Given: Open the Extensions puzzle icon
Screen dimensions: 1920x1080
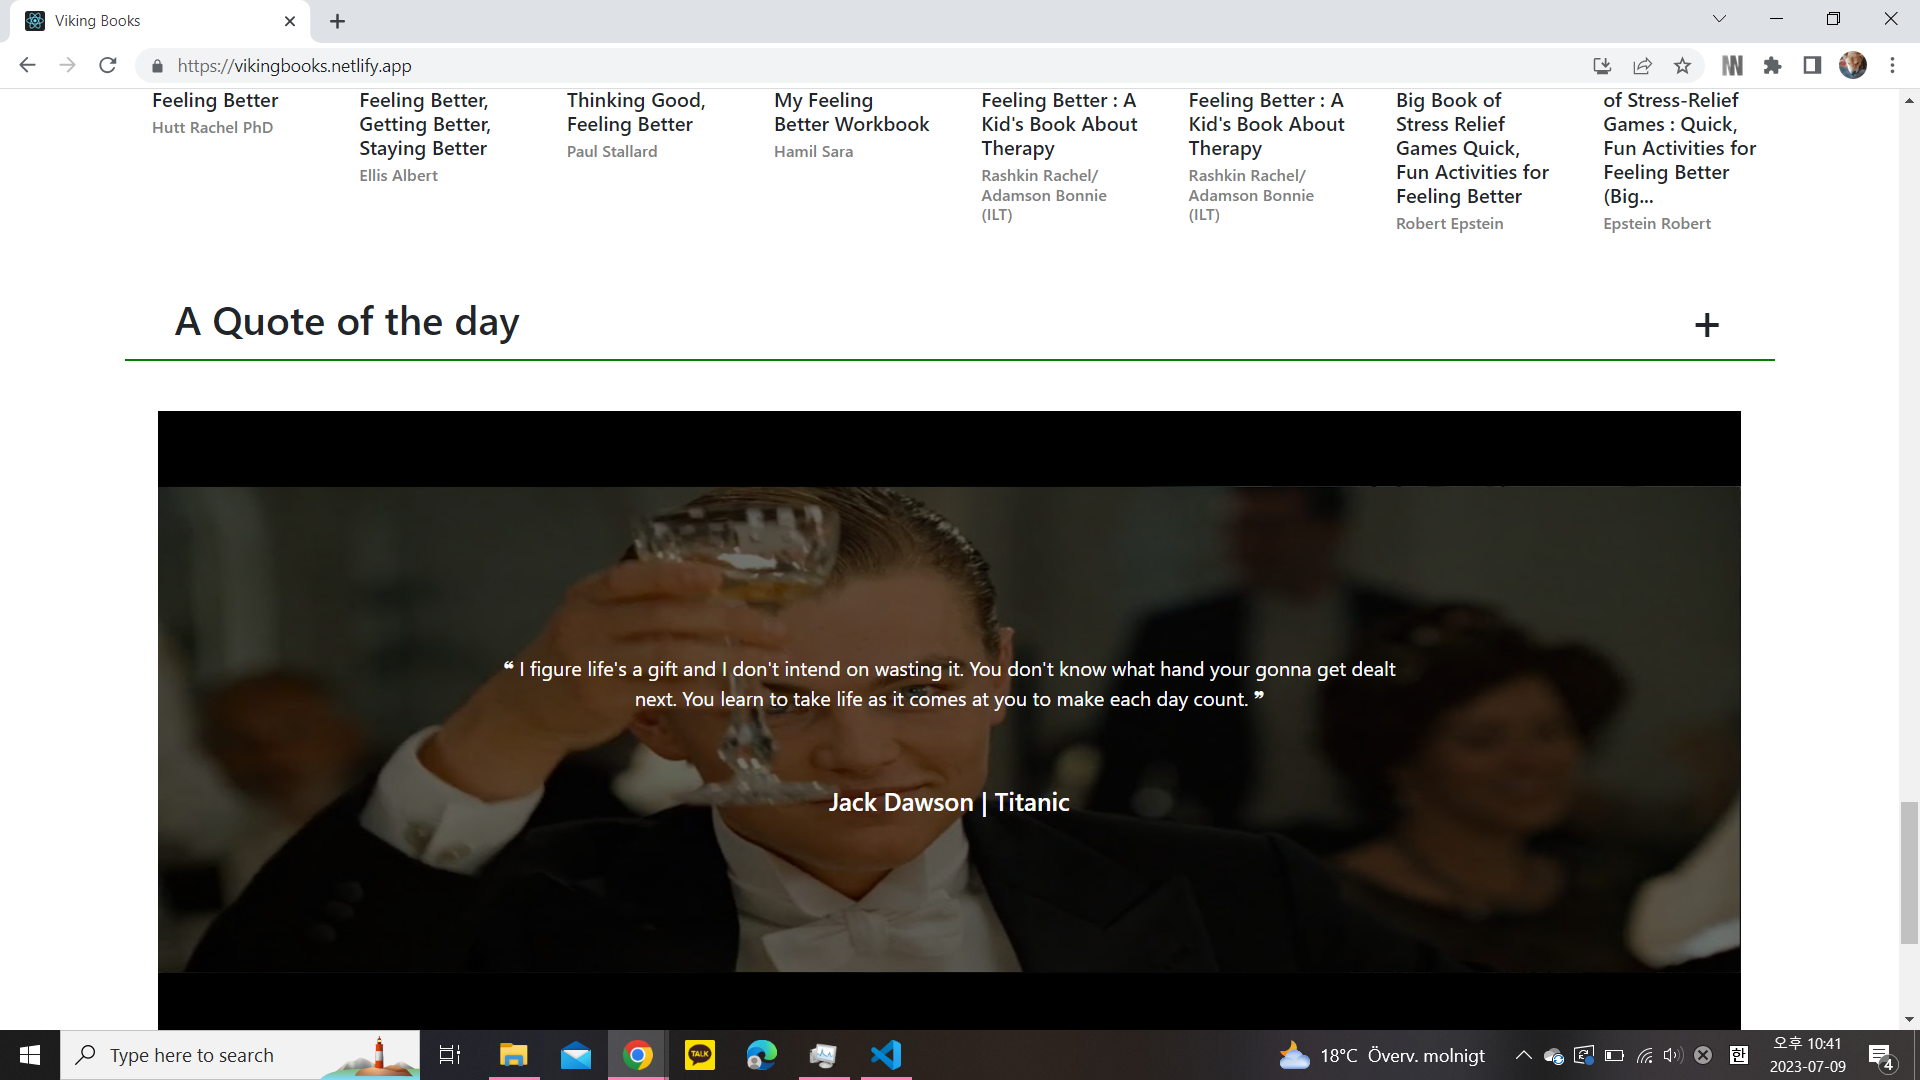Looking at the screenshot, I should click(1772, 66).
